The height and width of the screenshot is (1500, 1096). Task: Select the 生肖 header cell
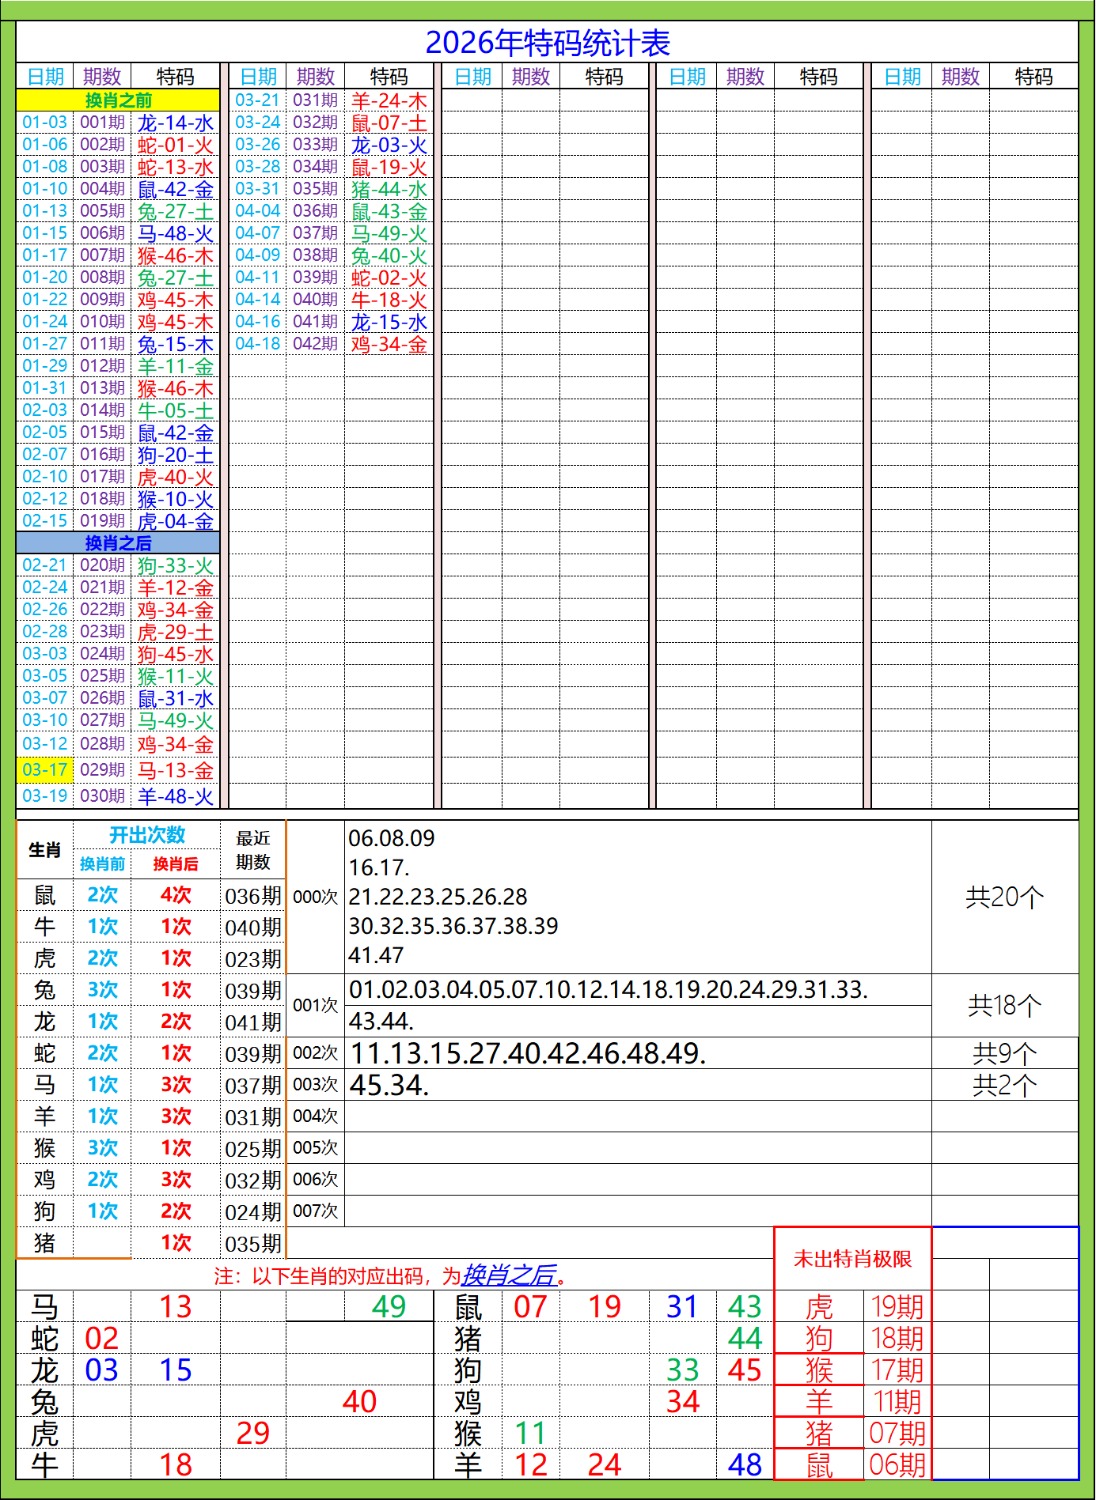tap(45, 850)
